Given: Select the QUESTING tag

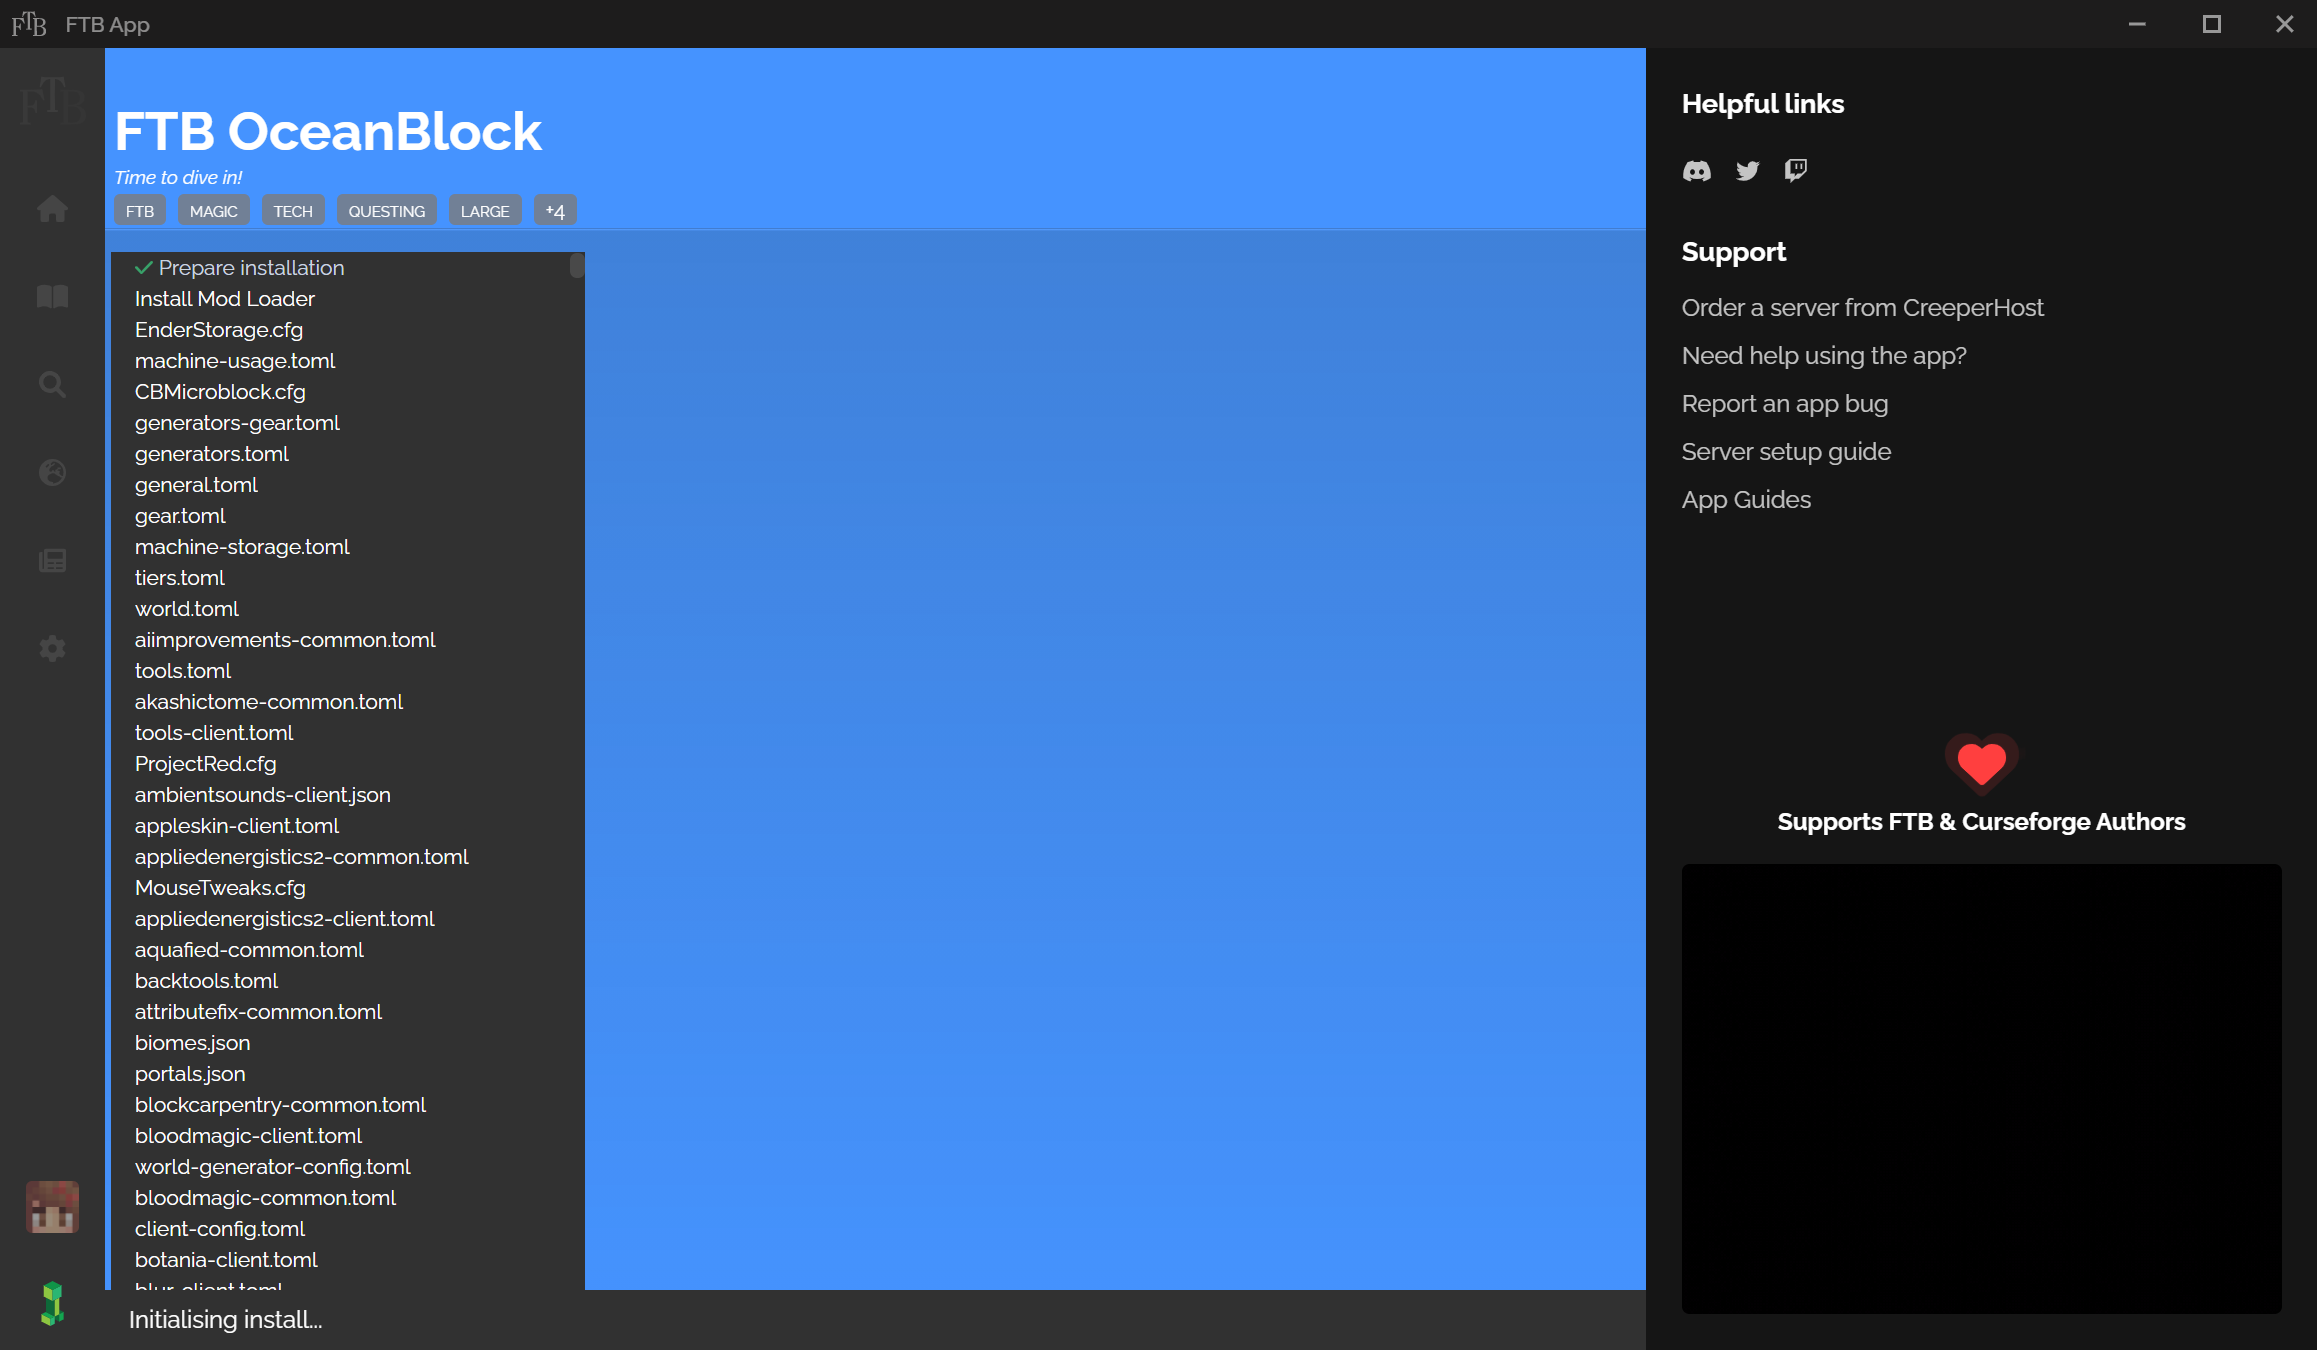Looking at the screenshot, I should [386, 210].
